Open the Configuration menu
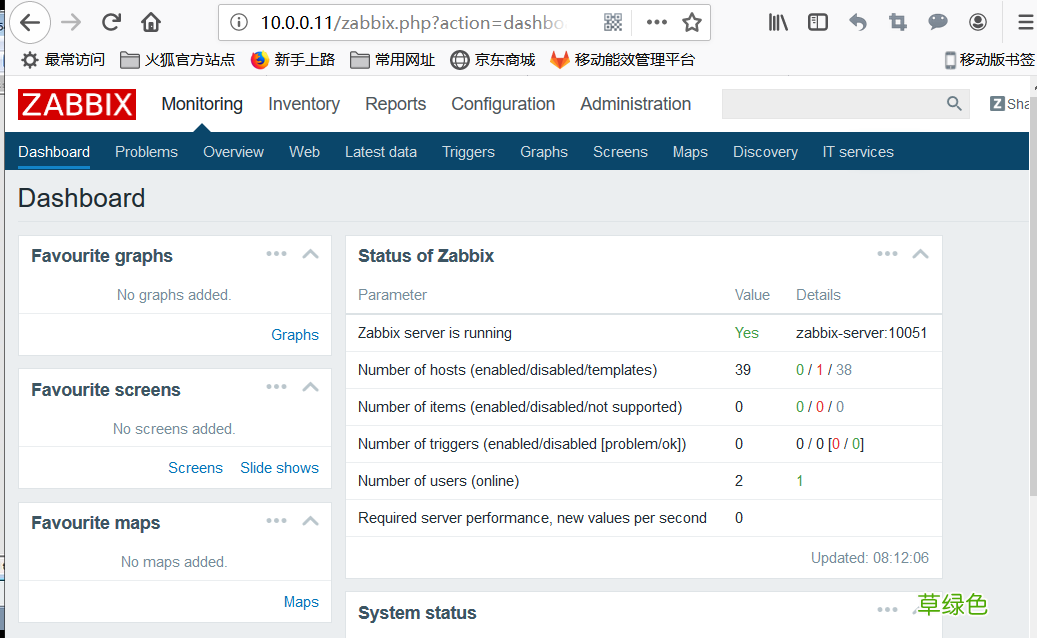This screenshot has width=1037, height=638. (x=503, y=104)
